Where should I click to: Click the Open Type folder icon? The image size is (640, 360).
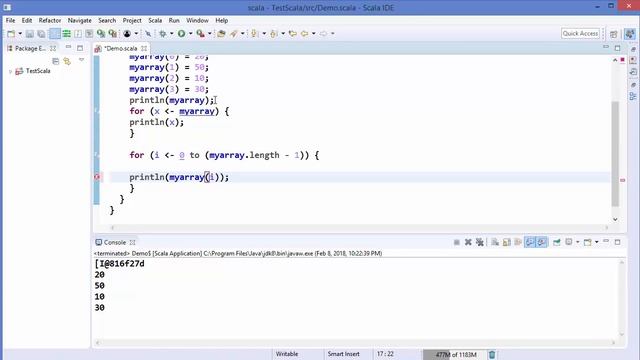click(221, 33)
